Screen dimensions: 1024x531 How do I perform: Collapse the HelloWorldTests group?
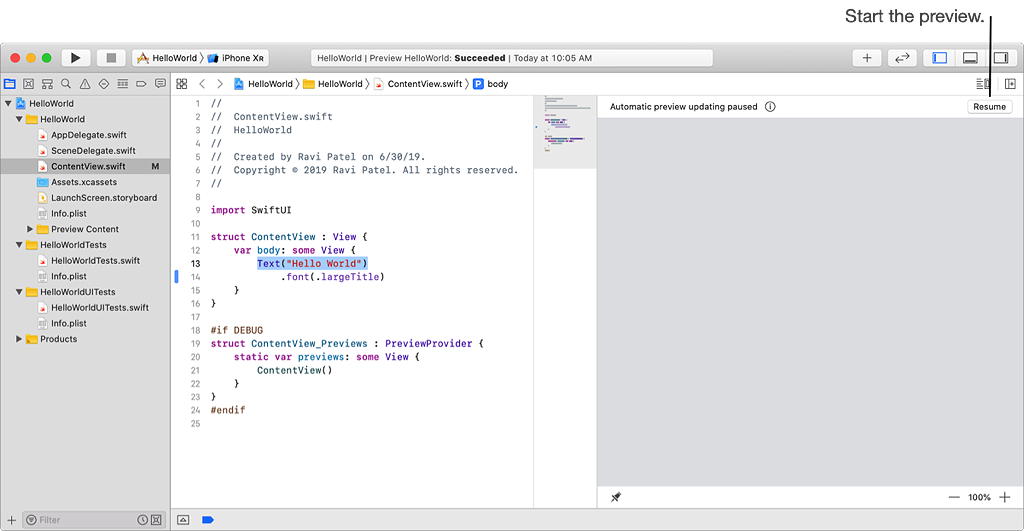click(19, 245)
